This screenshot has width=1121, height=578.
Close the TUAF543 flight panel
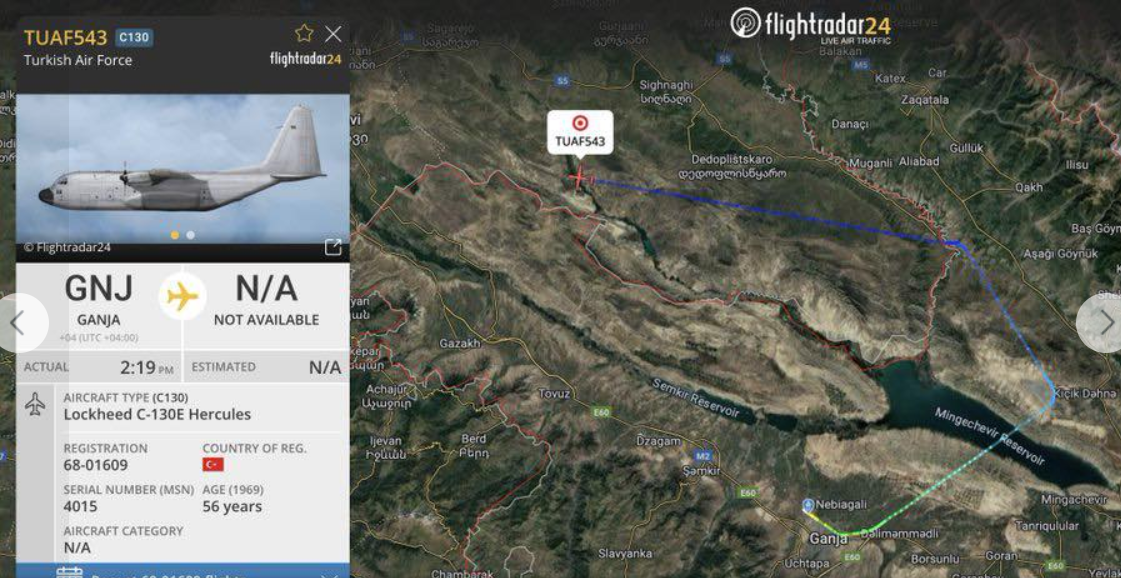(x=333, y=34)
